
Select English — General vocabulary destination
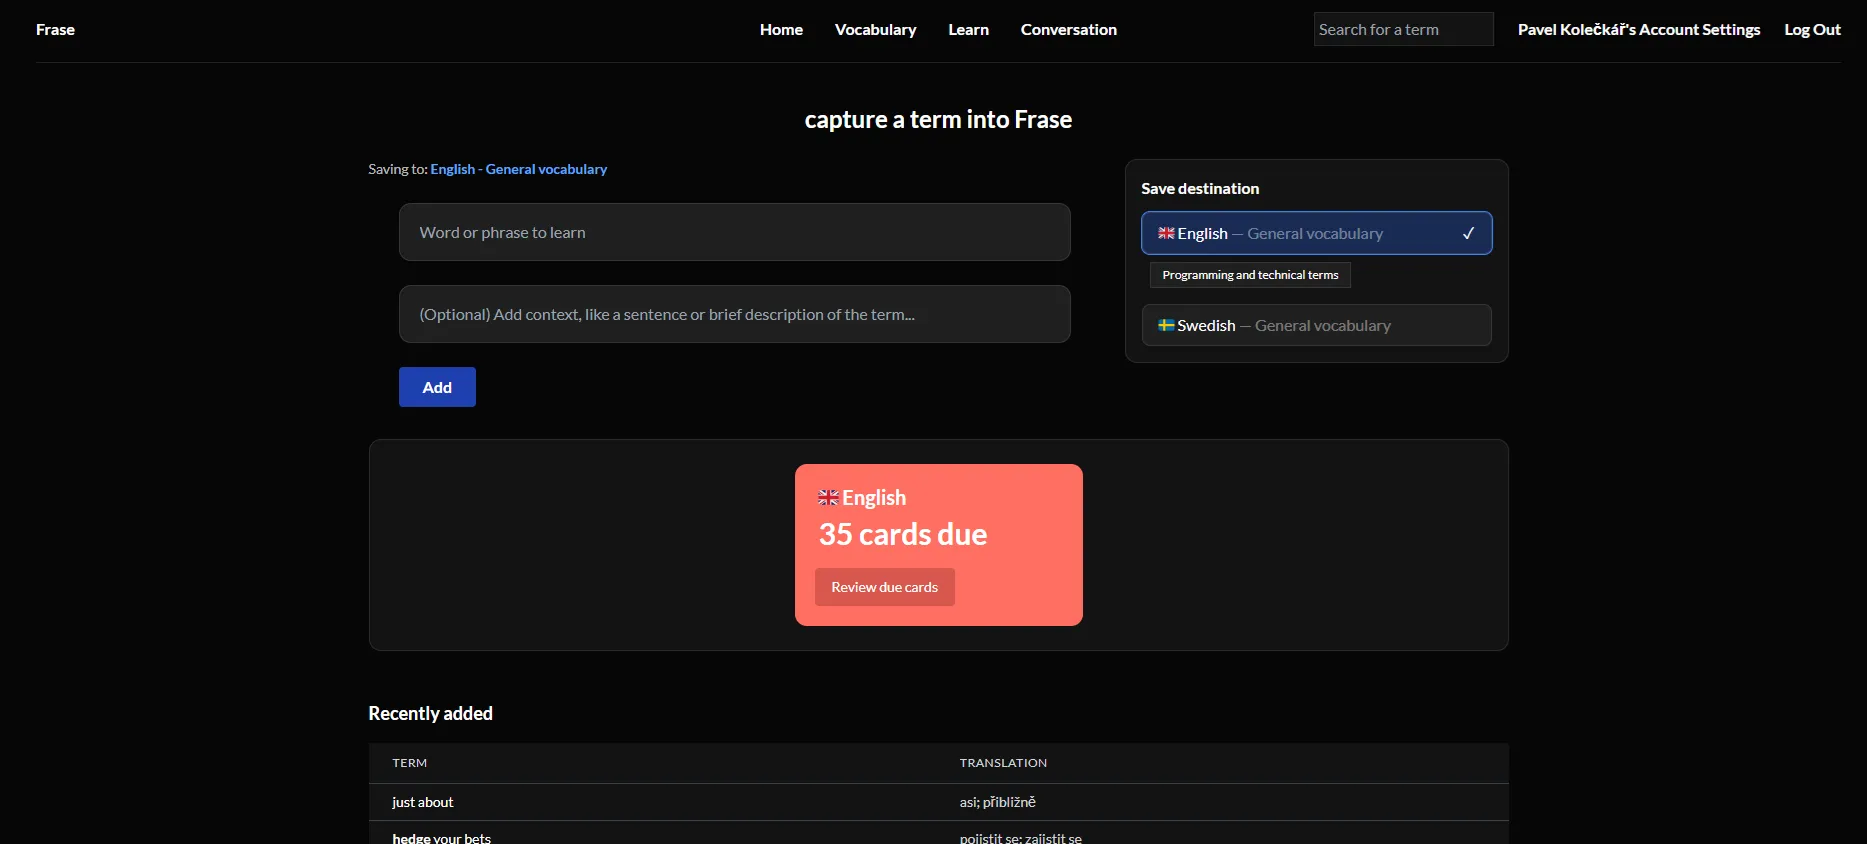1316,233
